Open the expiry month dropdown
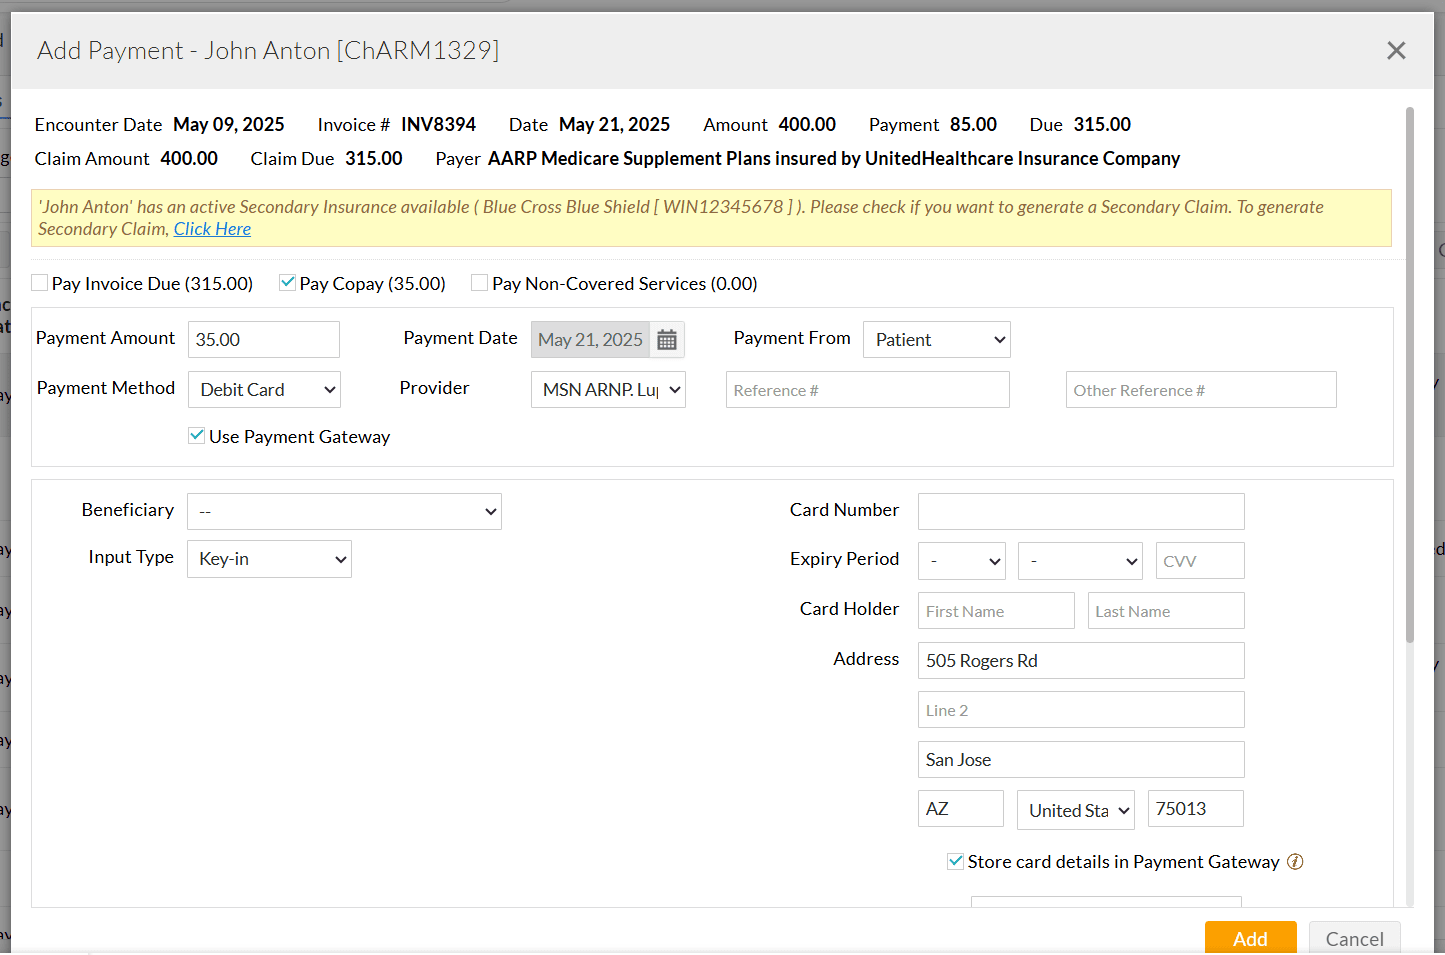 pyautogui.click(x=961, y=561)
